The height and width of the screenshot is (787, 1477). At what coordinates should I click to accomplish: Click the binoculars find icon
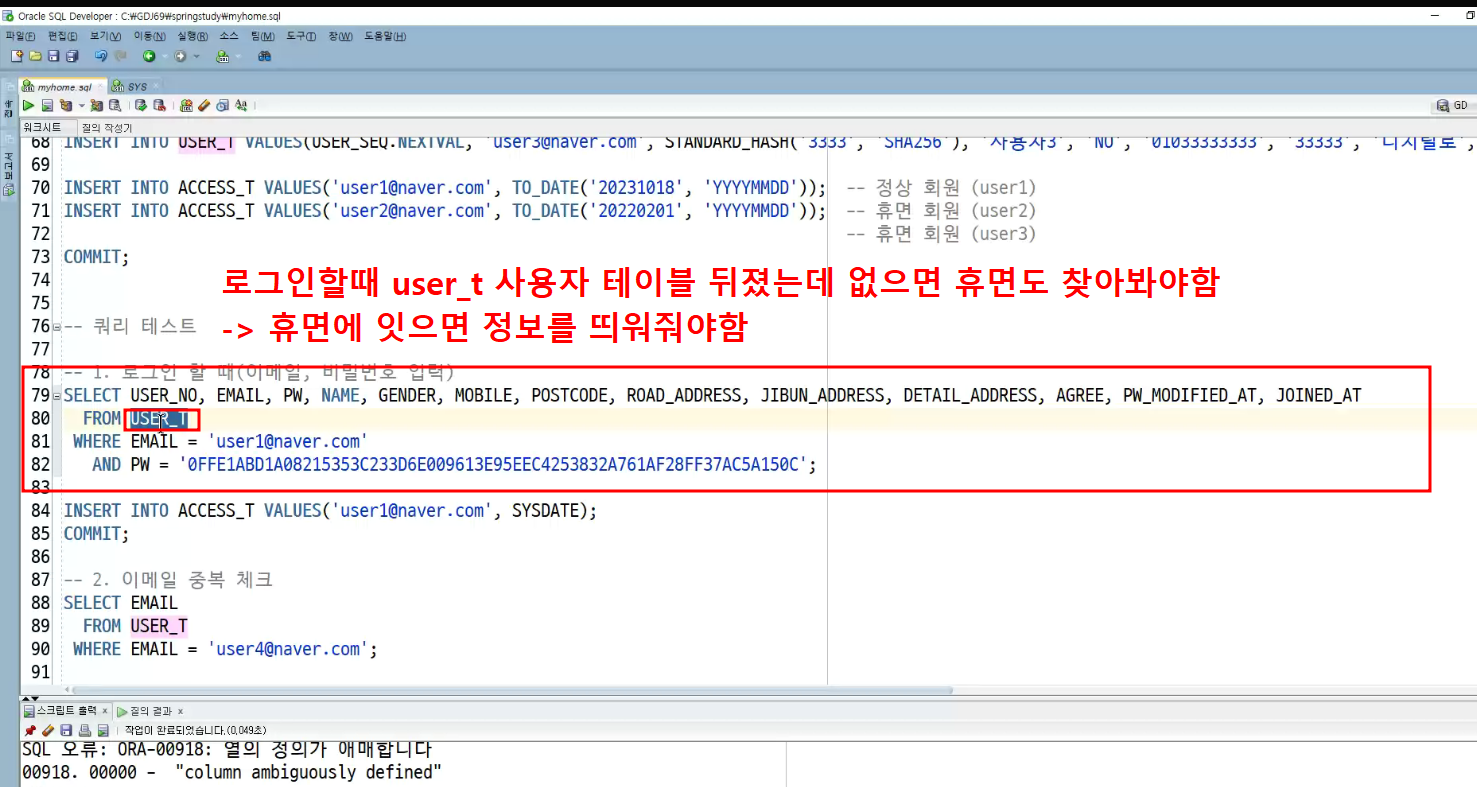coord(265,56)
